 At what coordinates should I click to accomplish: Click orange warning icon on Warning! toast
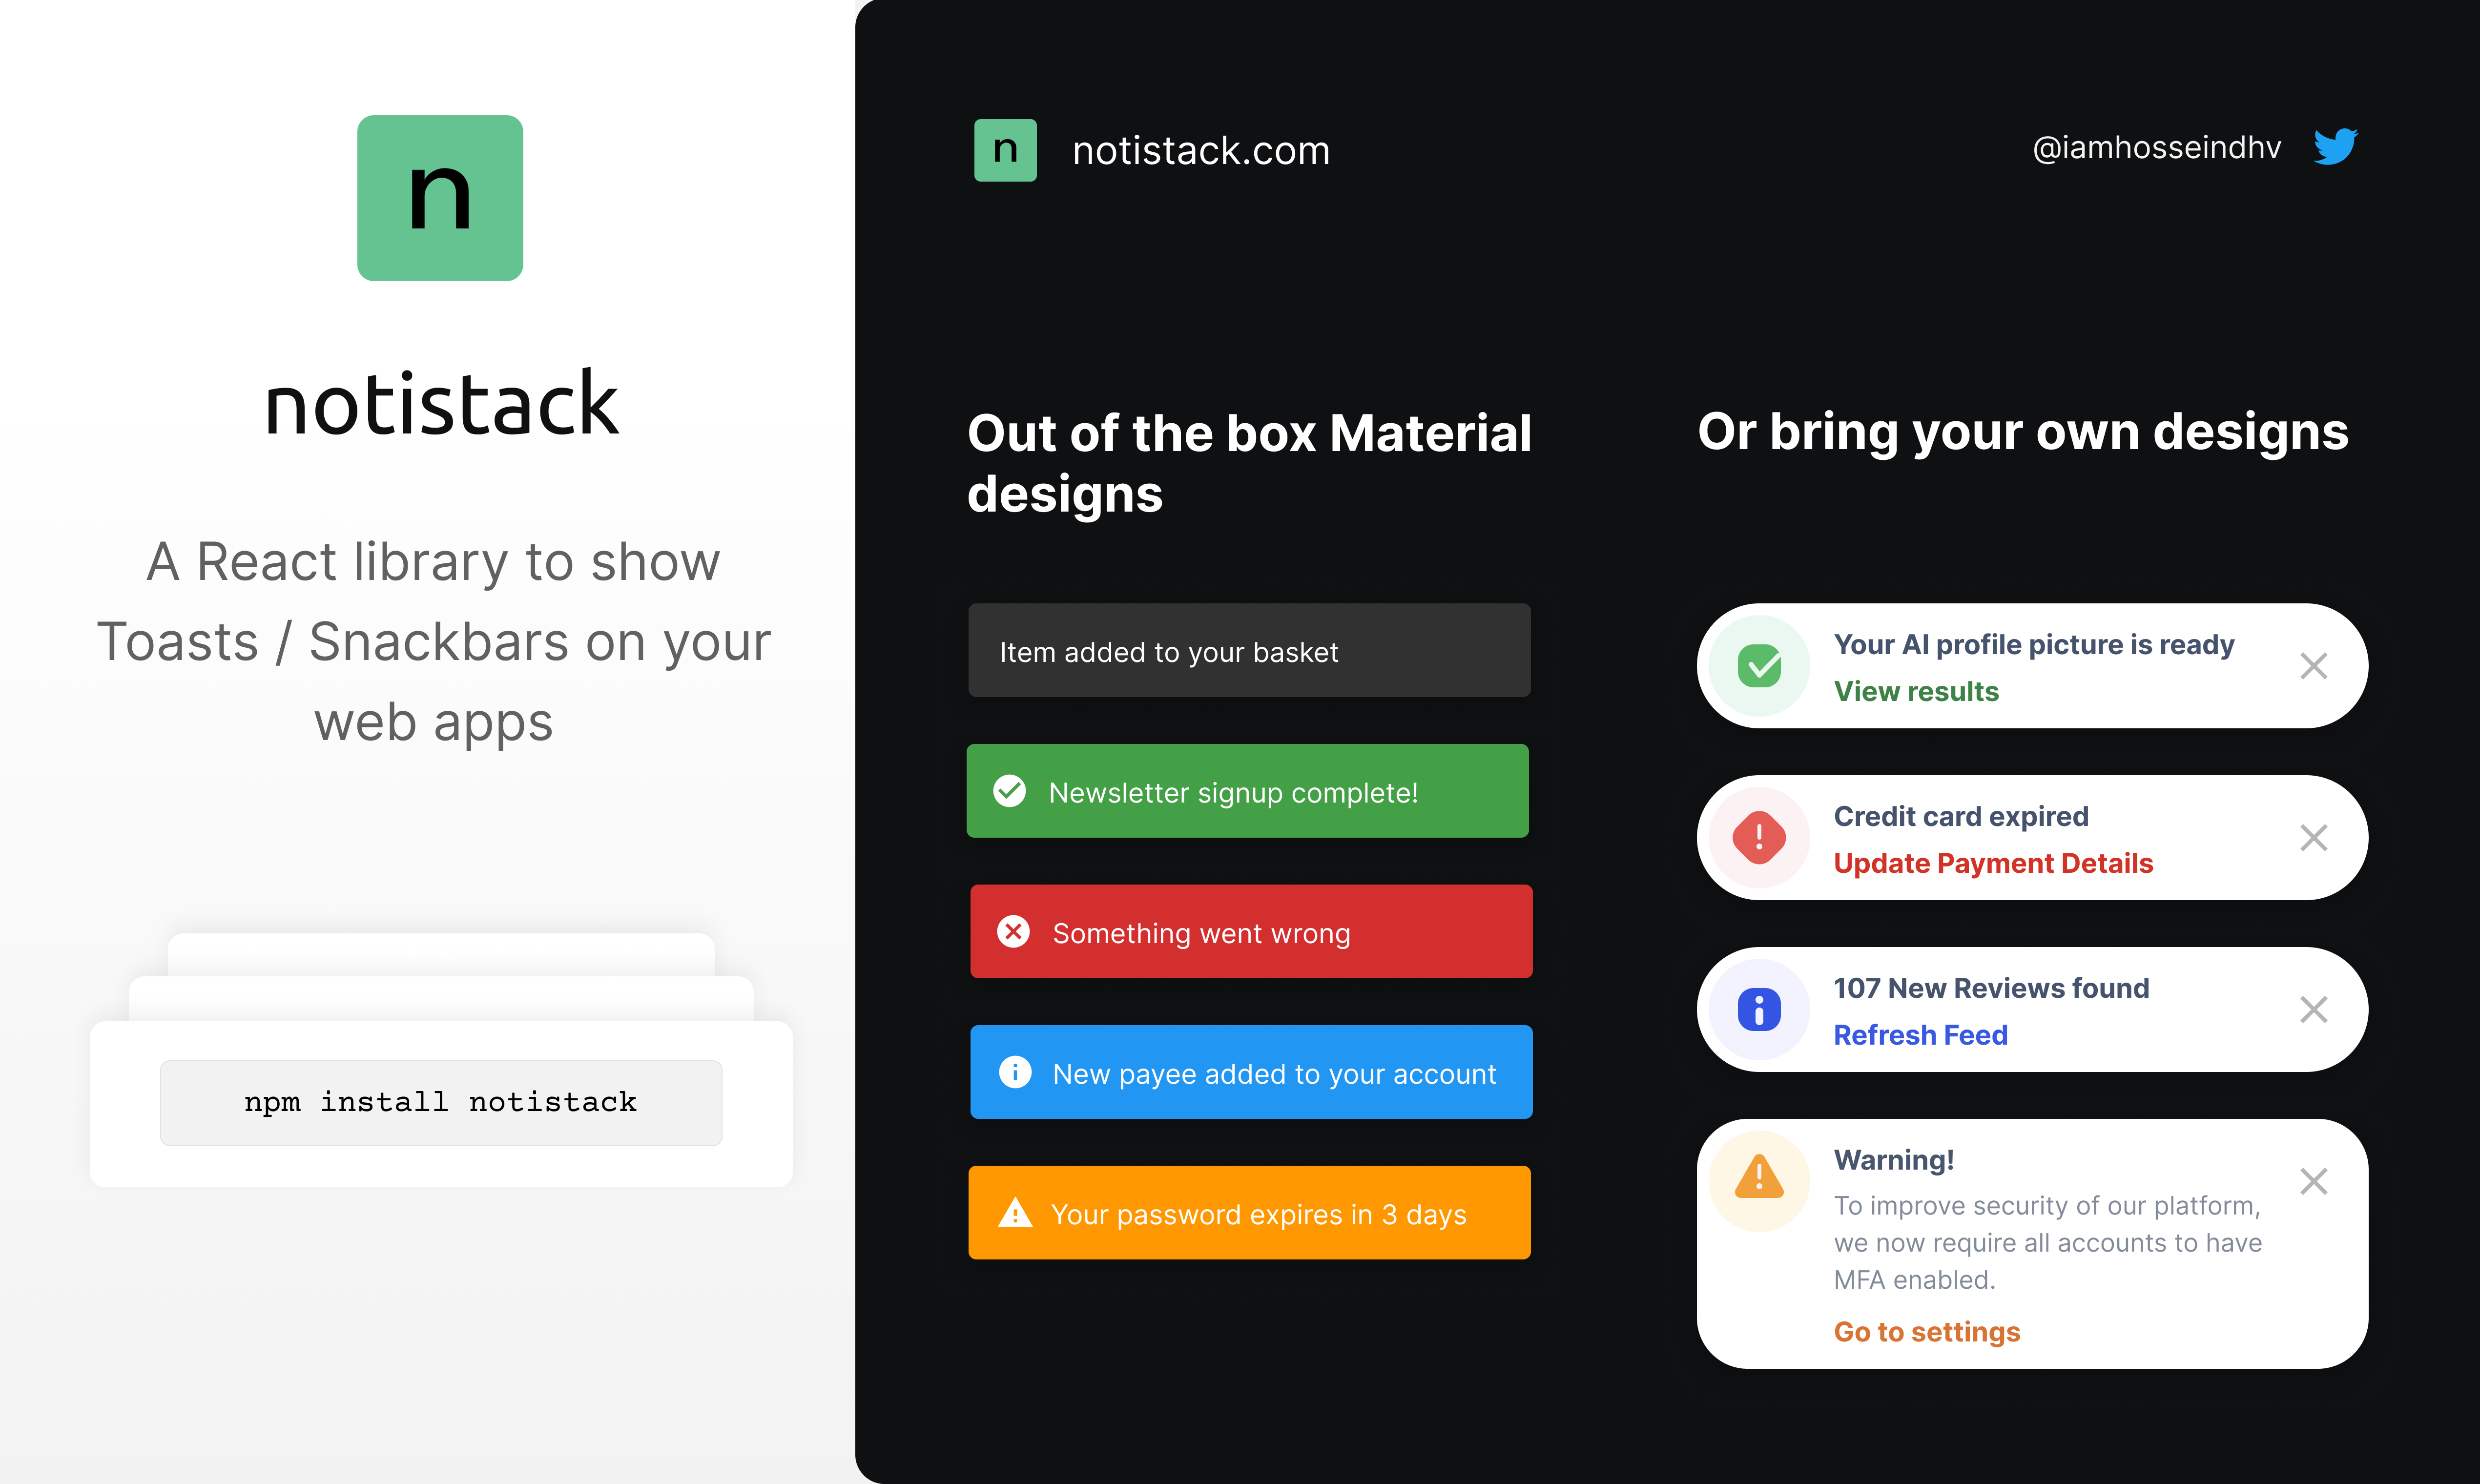point(1759,1178)
